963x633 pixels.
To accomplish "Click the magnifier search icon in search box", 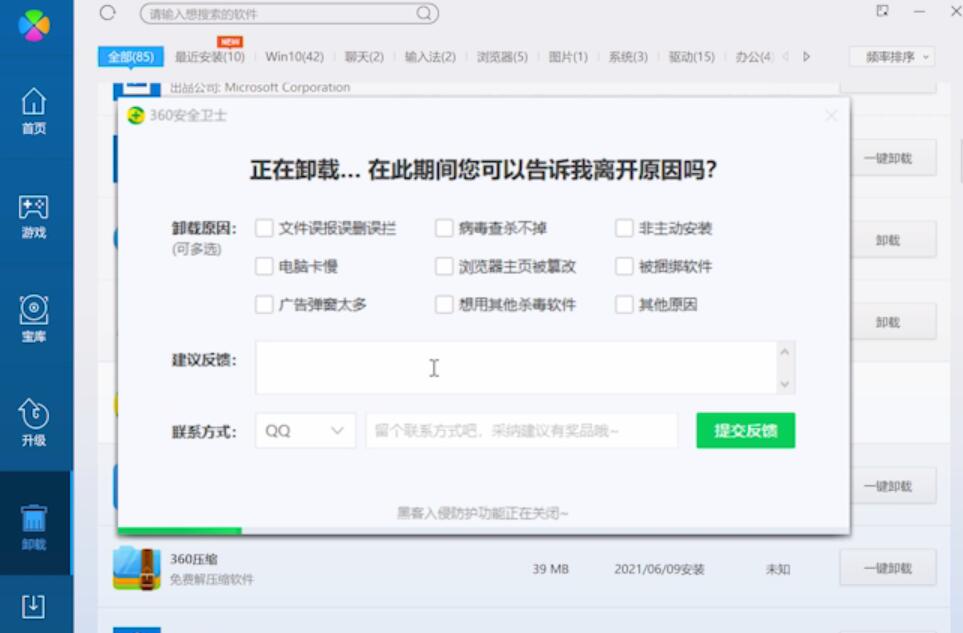I will pyautogui.click(x=424, y=13).
